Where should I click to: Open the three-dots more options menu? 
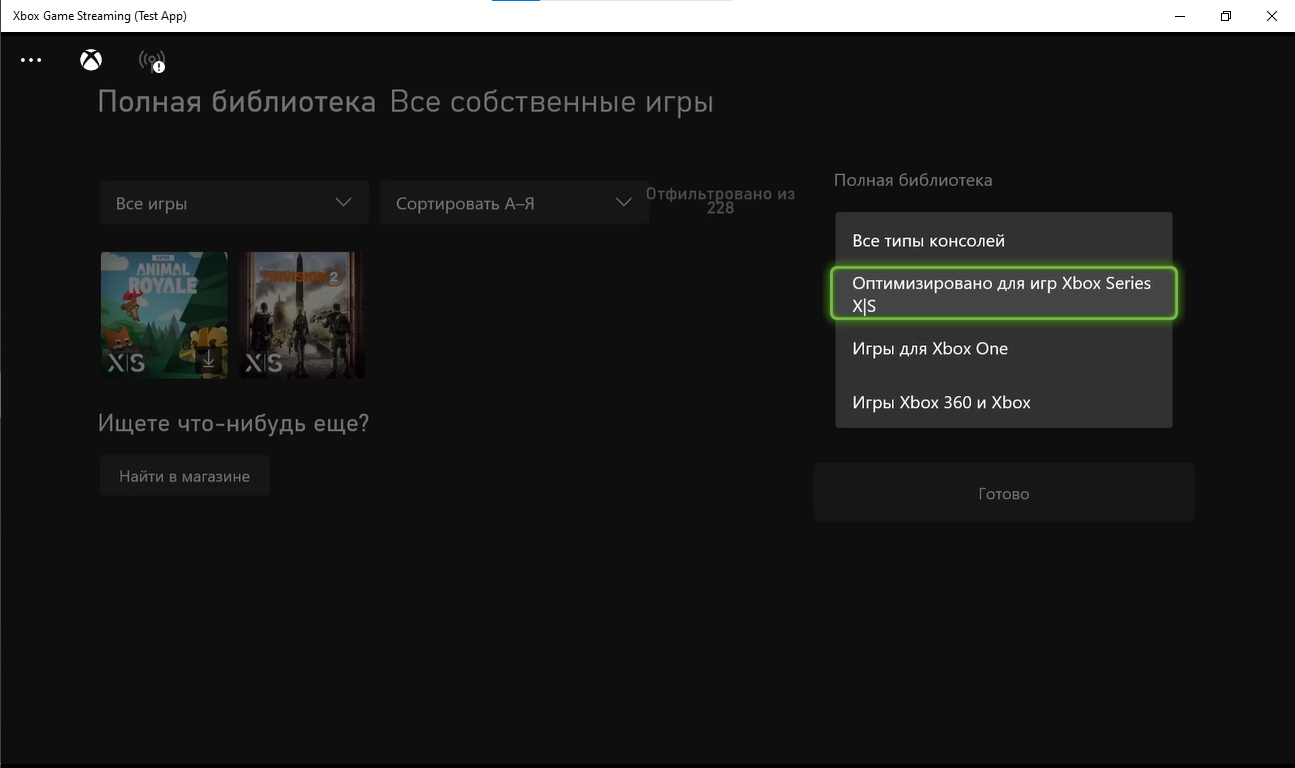(31, 60)
